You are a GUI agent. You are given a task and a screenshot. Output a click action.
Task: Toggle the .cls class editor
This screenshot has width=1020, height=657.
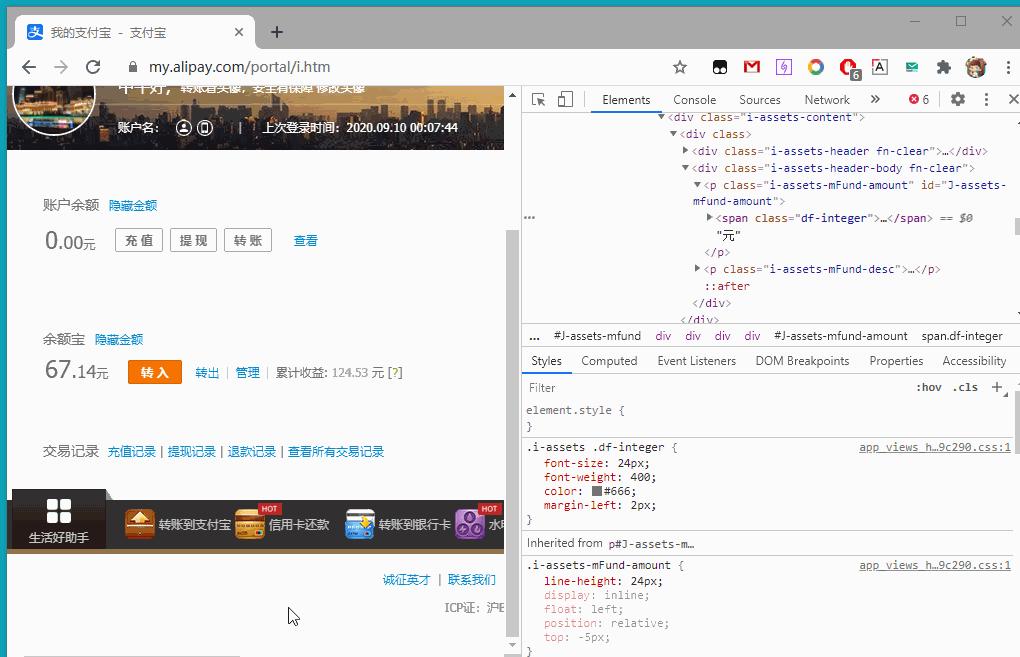pyautogui.click(x=965, y=388)
